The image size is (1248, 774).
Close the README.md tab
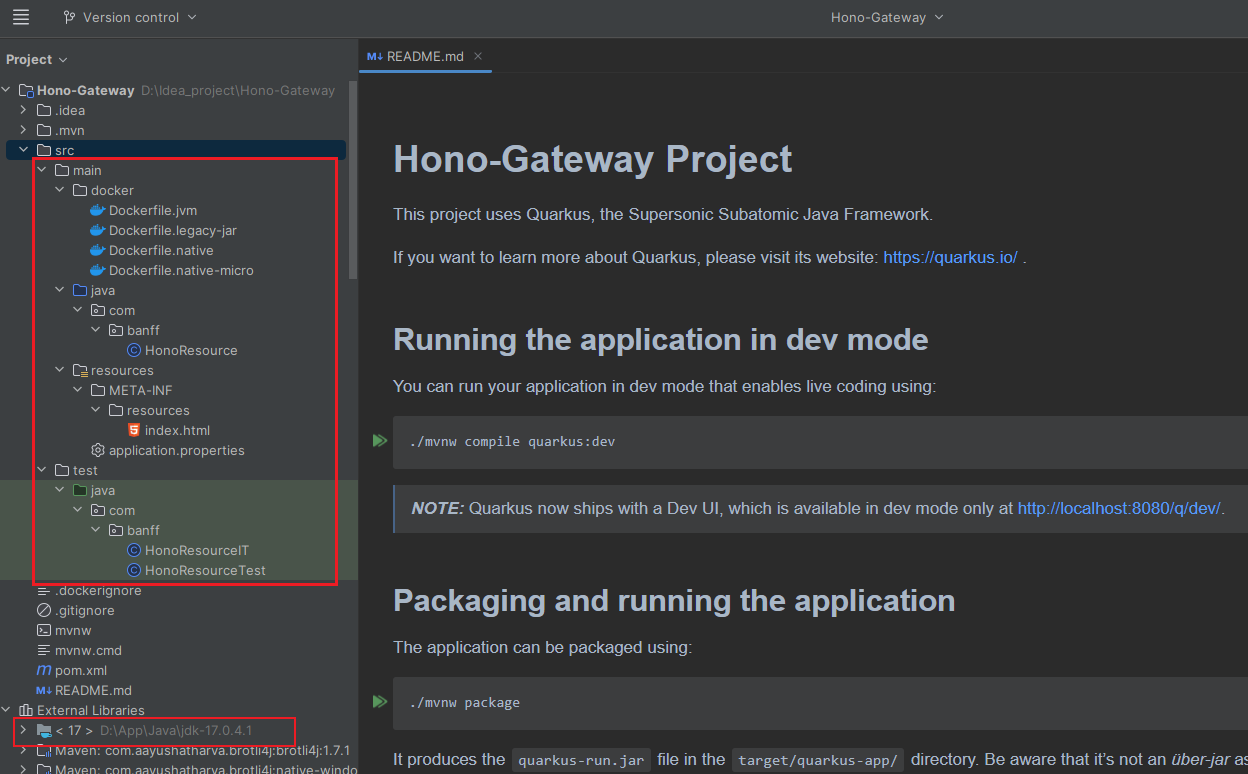click(x=478, y=56)
